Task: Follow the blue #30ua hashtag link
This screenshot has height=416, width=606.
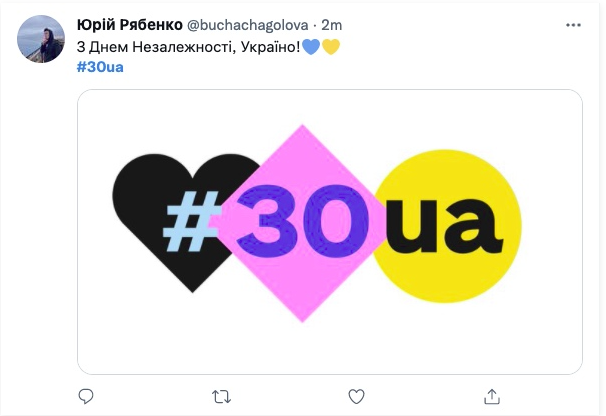Action: pyautogui.click(x=101, y=67)
